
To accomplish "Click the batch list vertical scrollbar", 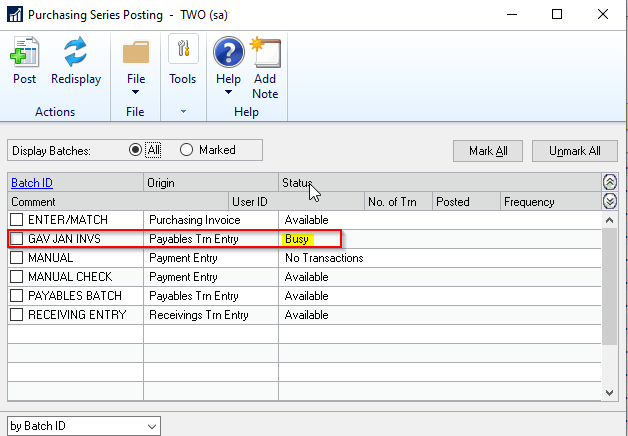I will click(610, 300).
